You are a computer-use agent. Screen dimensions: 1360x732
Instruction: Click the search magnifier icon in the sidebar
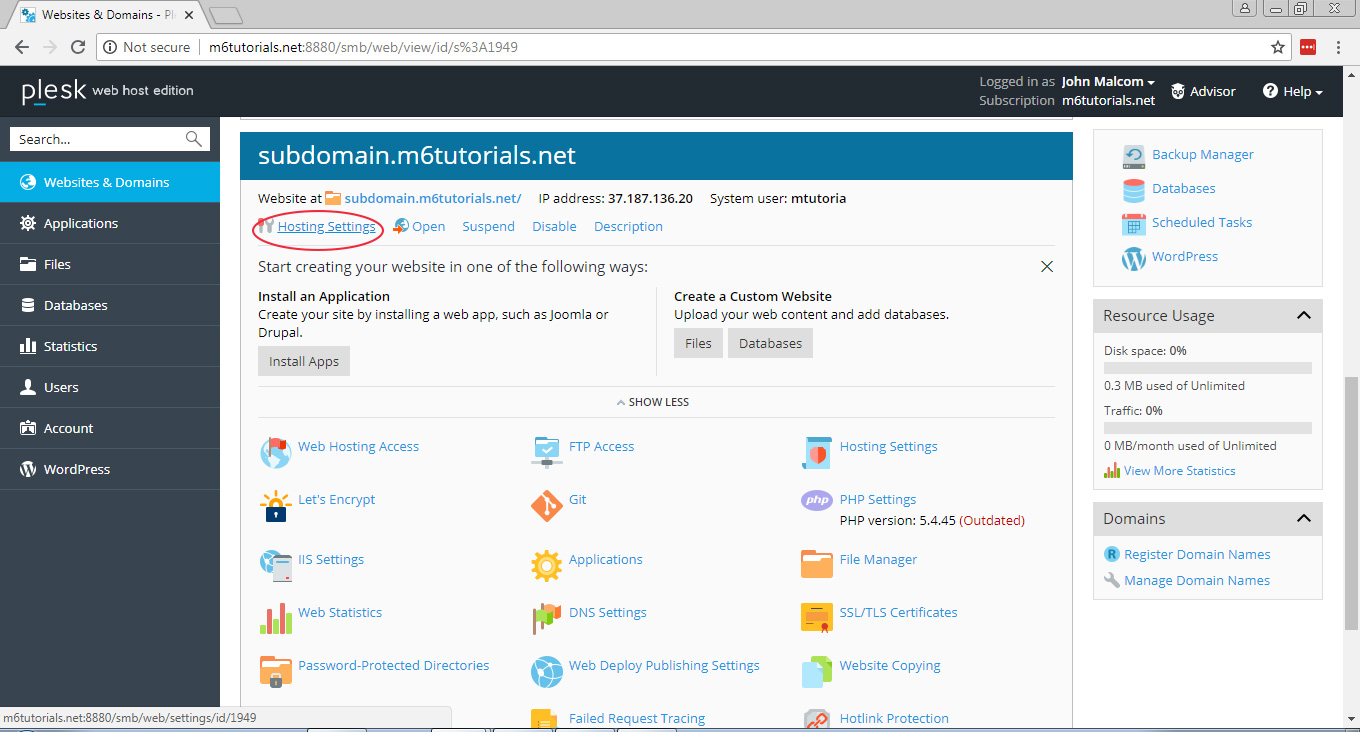click(x=194, y=139)
